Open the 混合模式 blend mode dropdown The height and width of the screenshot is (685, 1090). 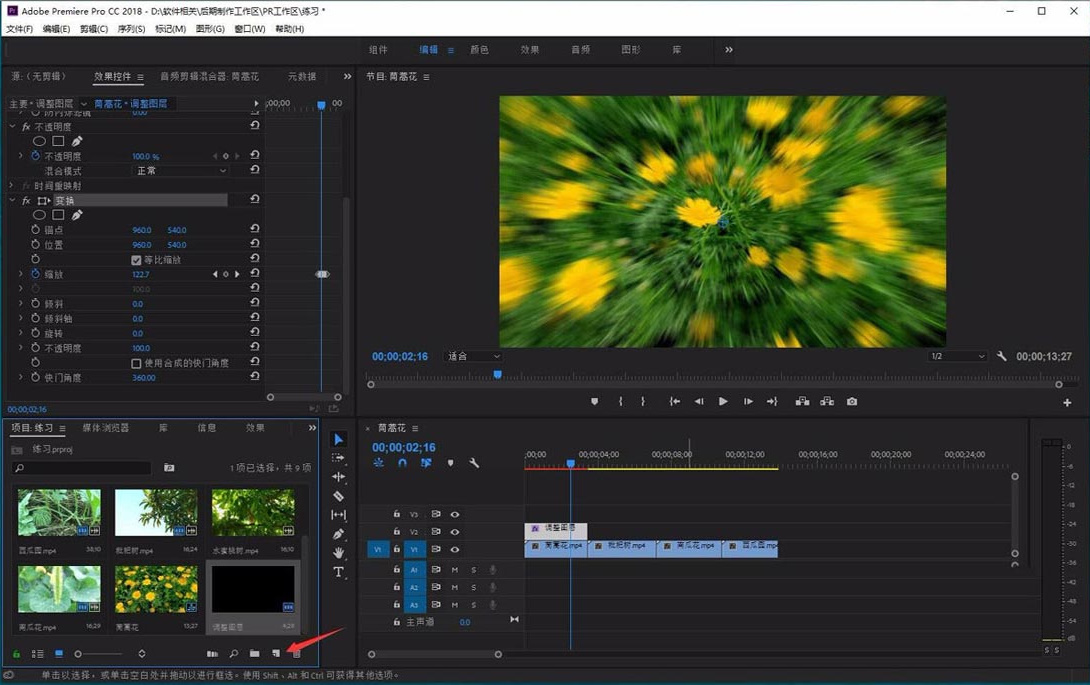(x=181, y=171)
